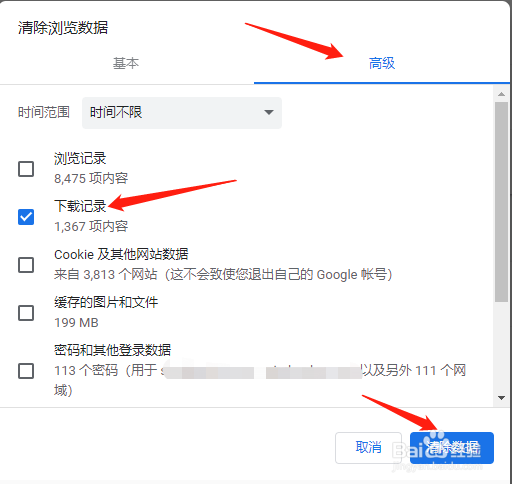This screenshot has height=484, width=512.
Task: Click the 浏览记录 label text
Action: (x=80, y=158)
